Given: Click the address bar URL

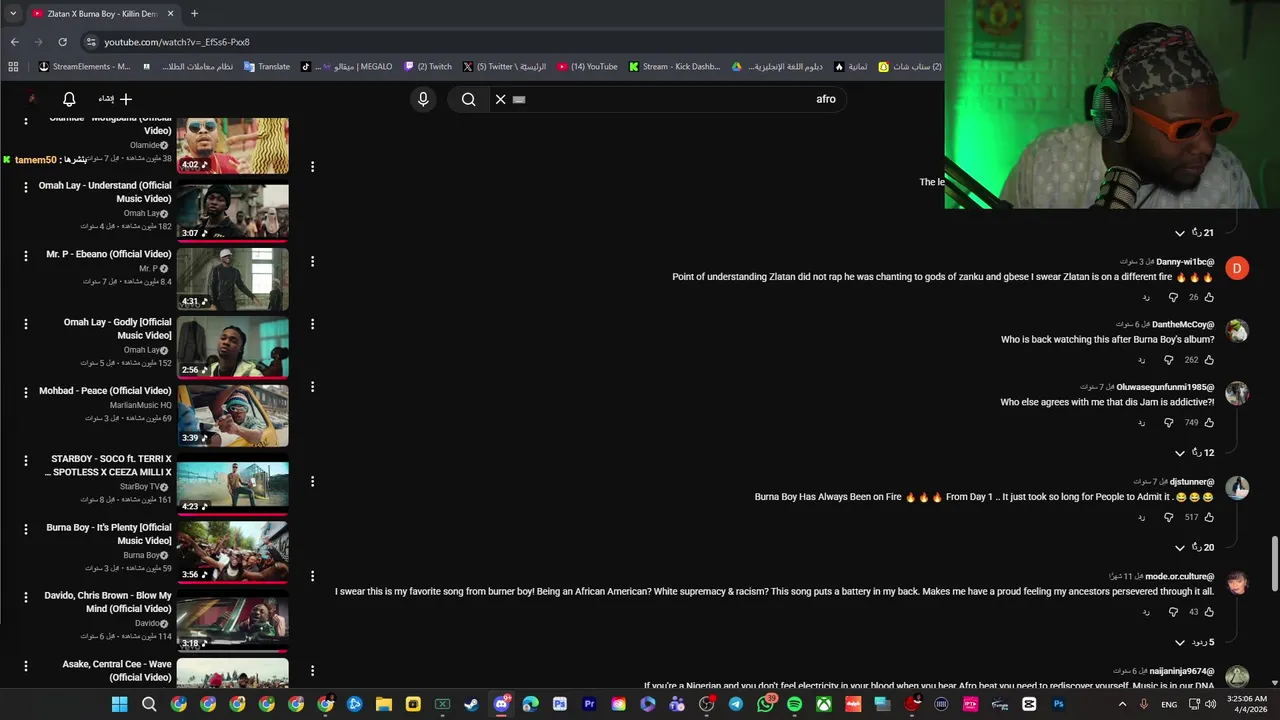Looking at the screenshot, I should tap(177, 42).
